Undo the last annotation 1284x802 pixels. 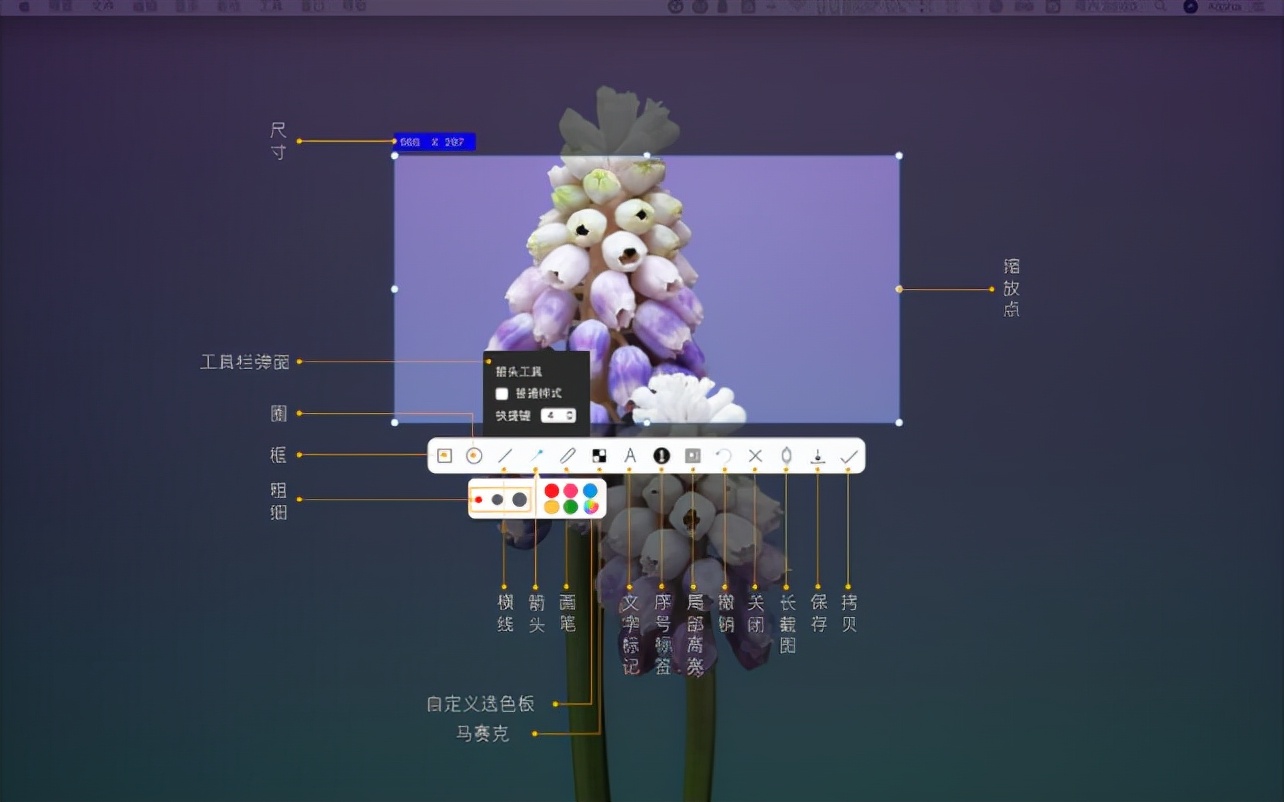click(724, 455)
